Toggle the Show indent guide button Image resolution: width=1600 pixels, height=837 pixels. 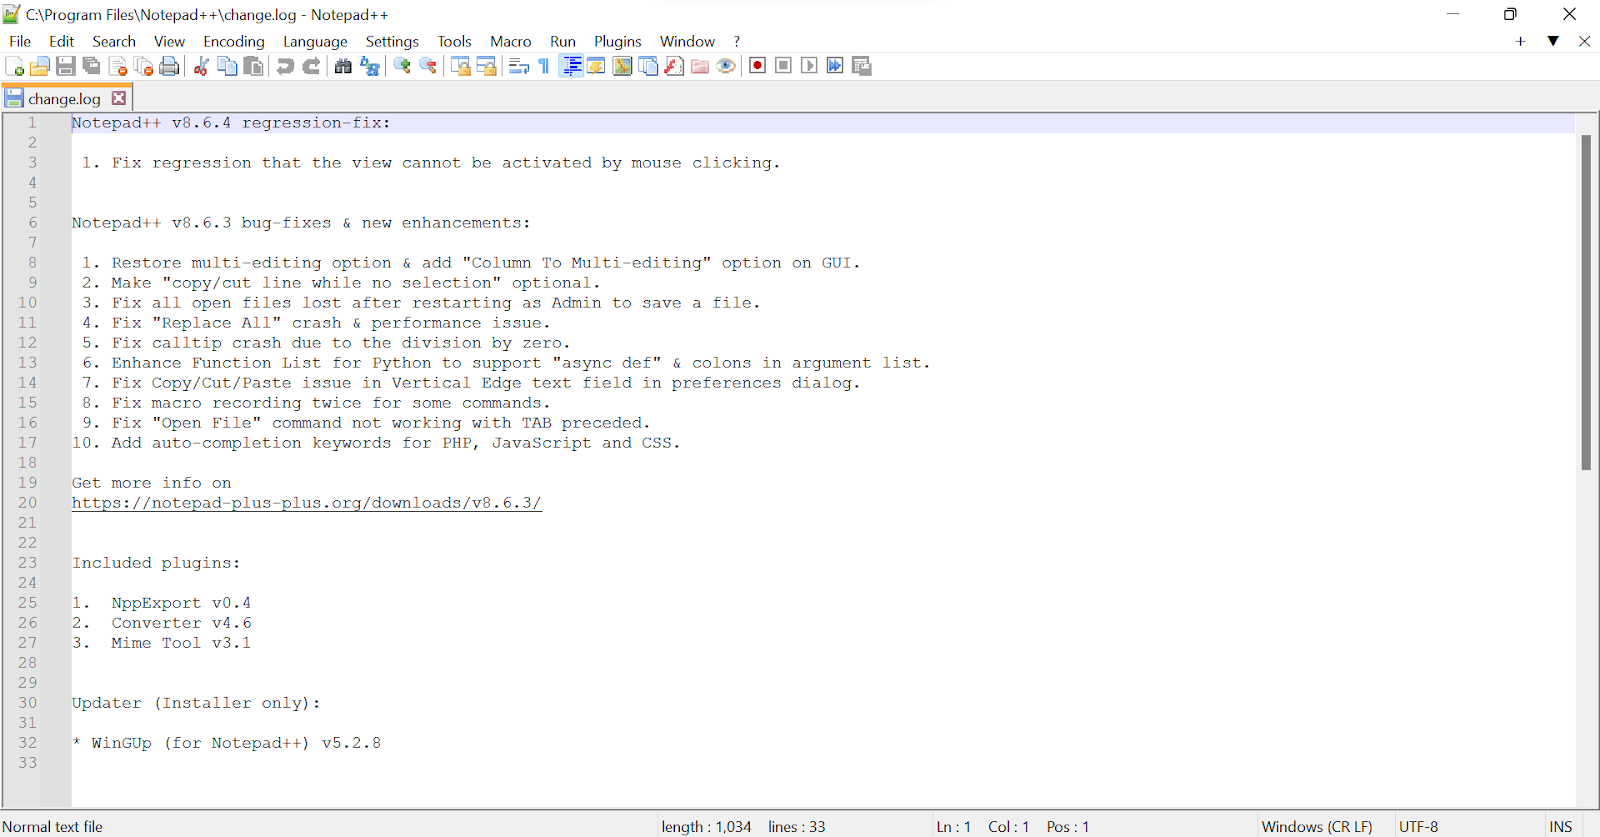tap(571, 66)
